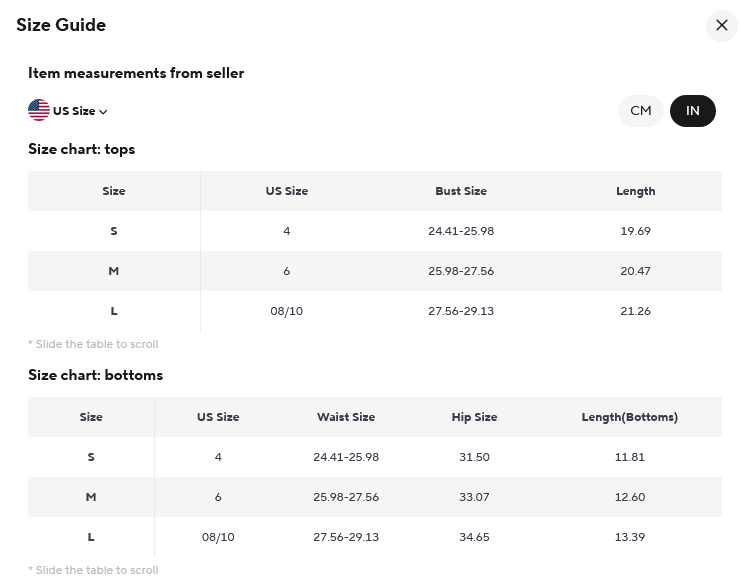The width and height of the screenshot is (750, 585).
Task: Click the 08/10 US size in bottoms
Action: 218,537
